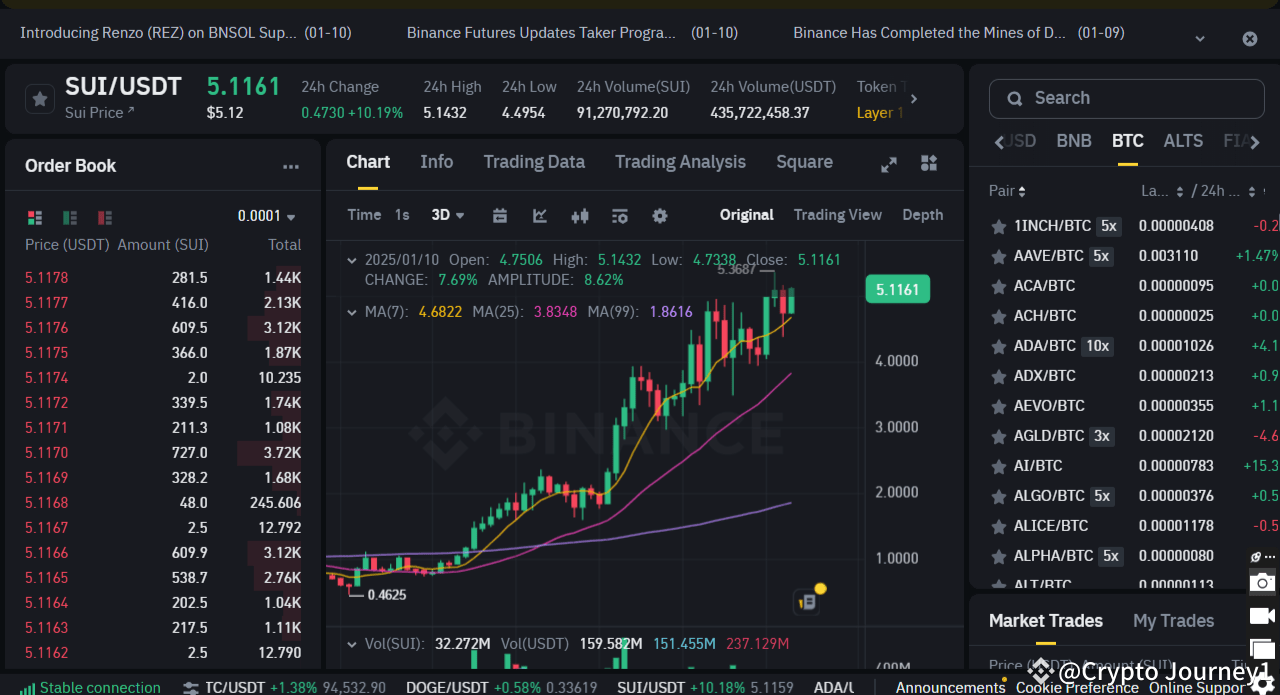Open the ALTS pairs tab
The width and height of the screenshot is (1280, 695).
(1183, 141)
